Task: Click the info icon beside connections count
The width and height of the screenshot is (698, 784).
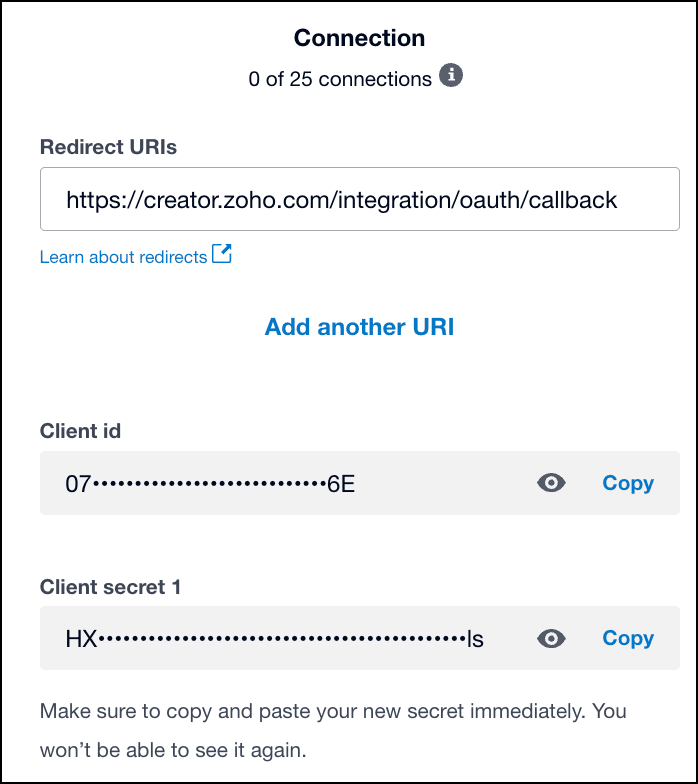Action: point(452,77)
